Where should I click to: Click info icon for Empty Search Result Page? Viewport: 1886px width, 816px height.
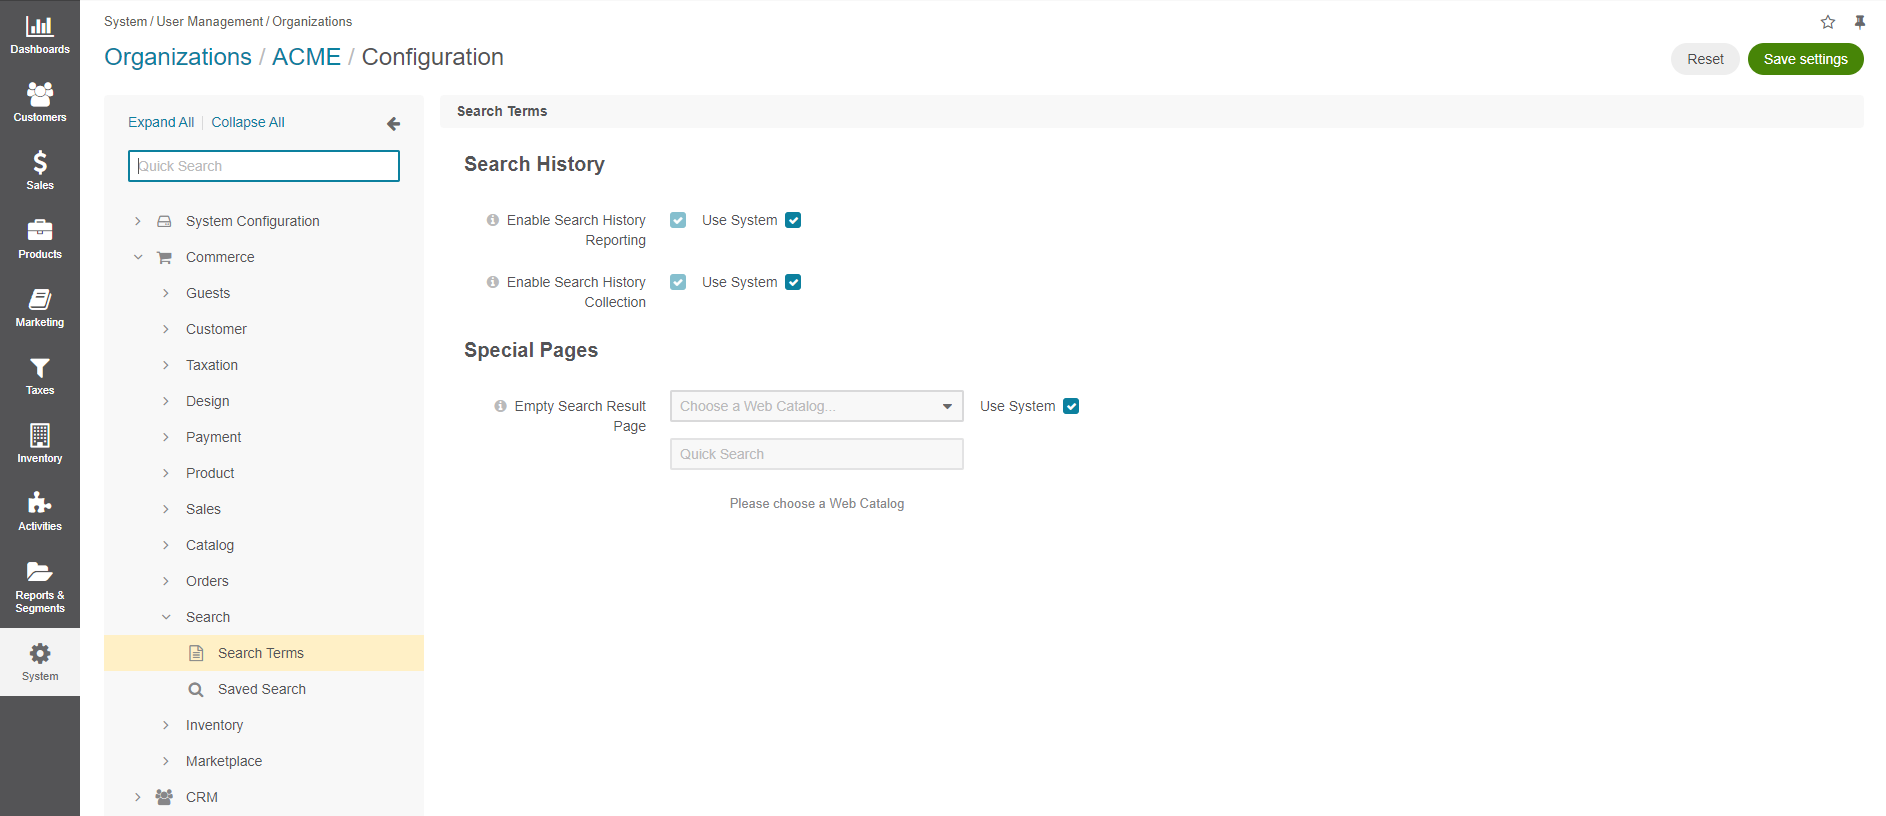coord(500,406)
